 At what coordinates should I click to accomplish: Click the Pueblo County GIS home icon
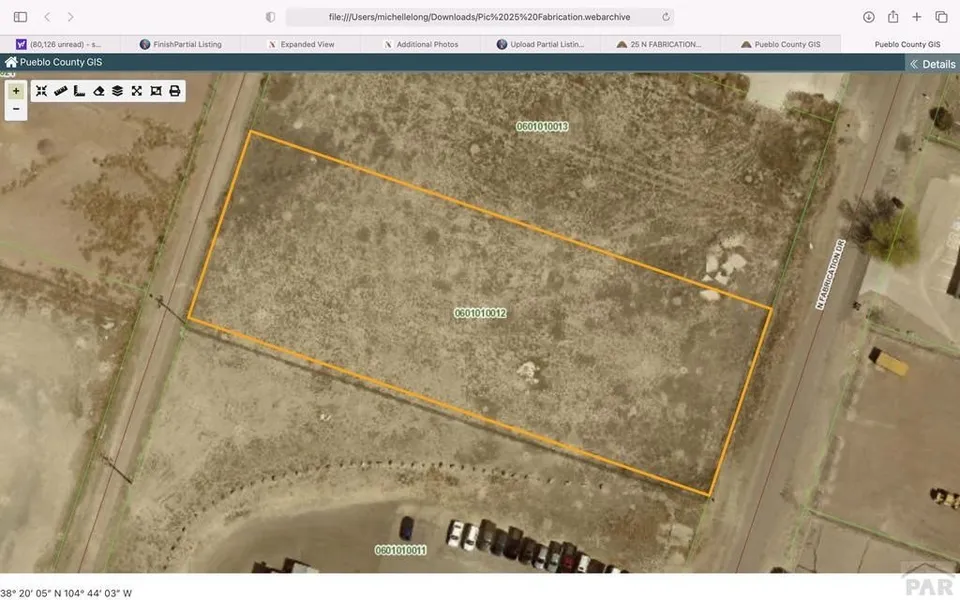pos(11,63)
